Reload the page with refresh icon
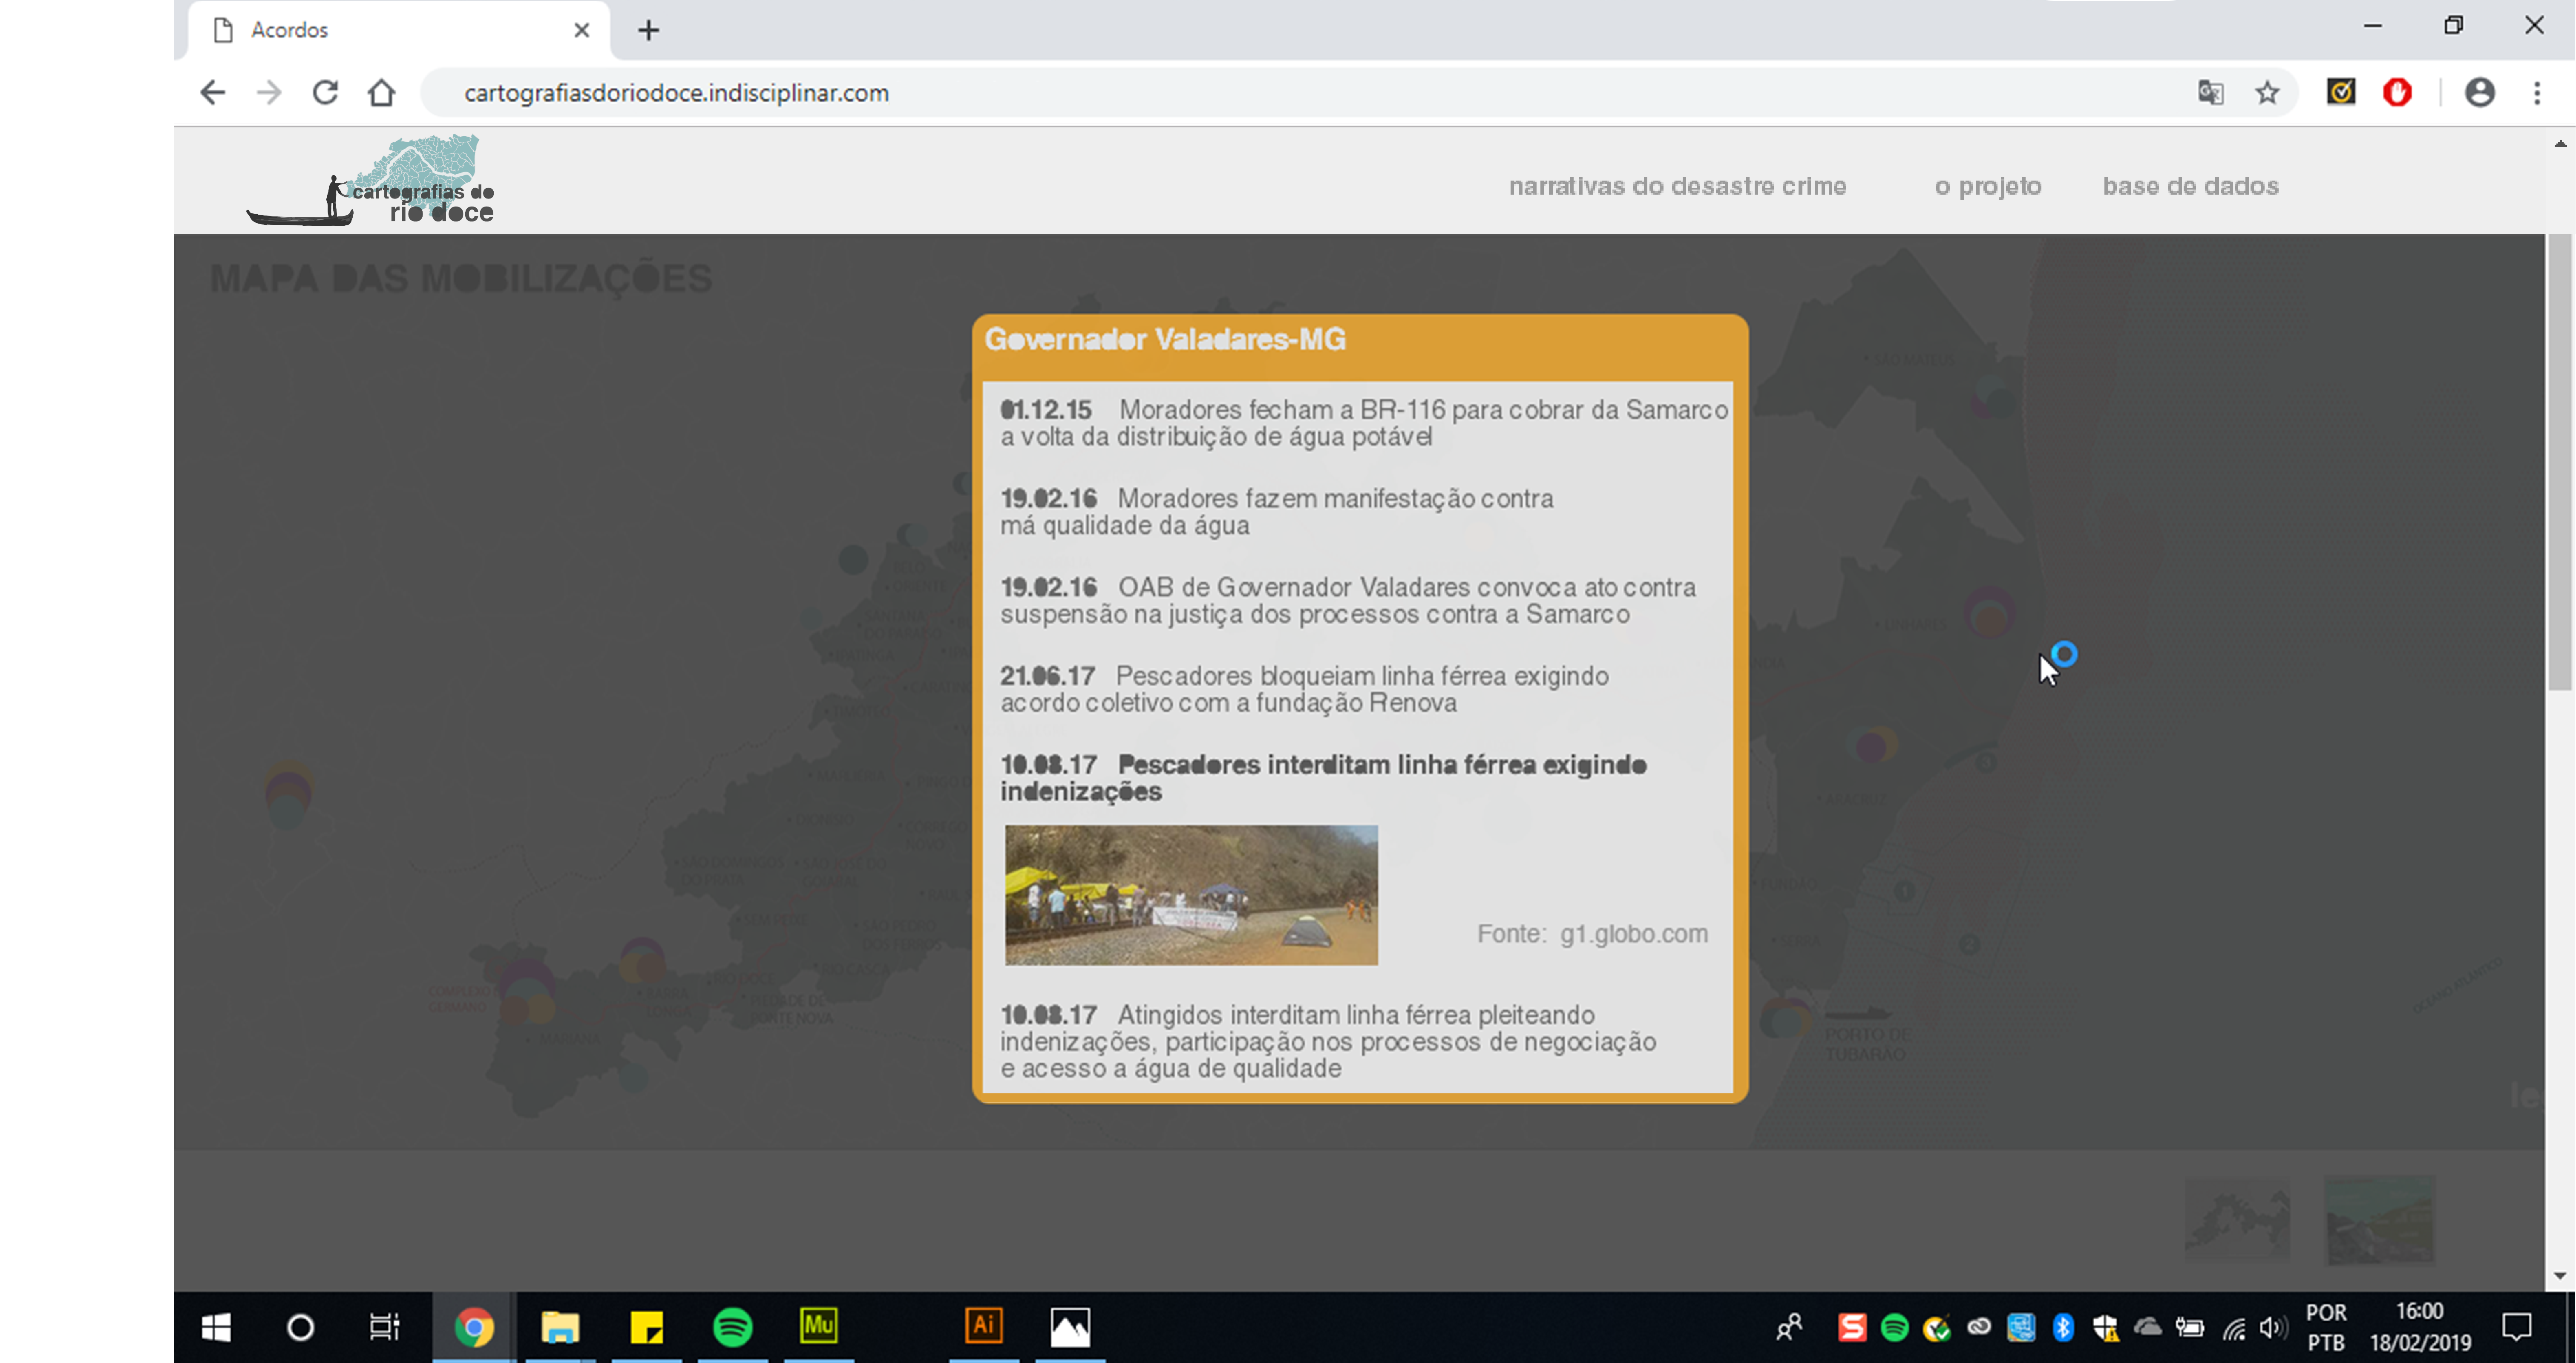This screenshot has width=2576, height=1363. click(x=325, y=93)
